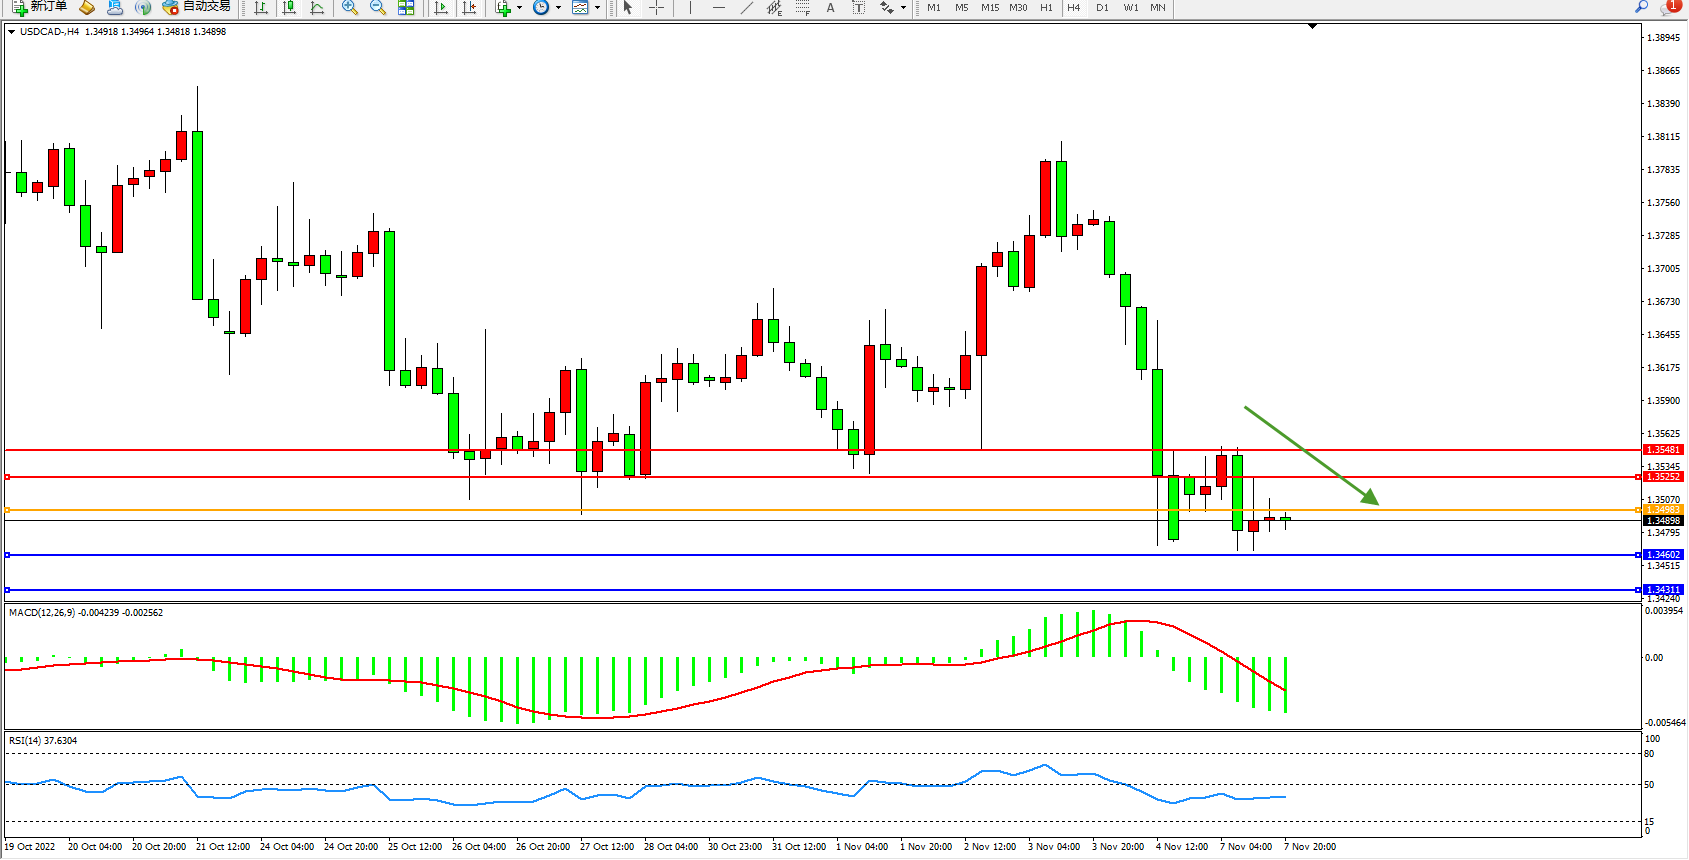Zoom out of the chart
This screenshot has height=860, width=1689.
[x=378, y=8]
